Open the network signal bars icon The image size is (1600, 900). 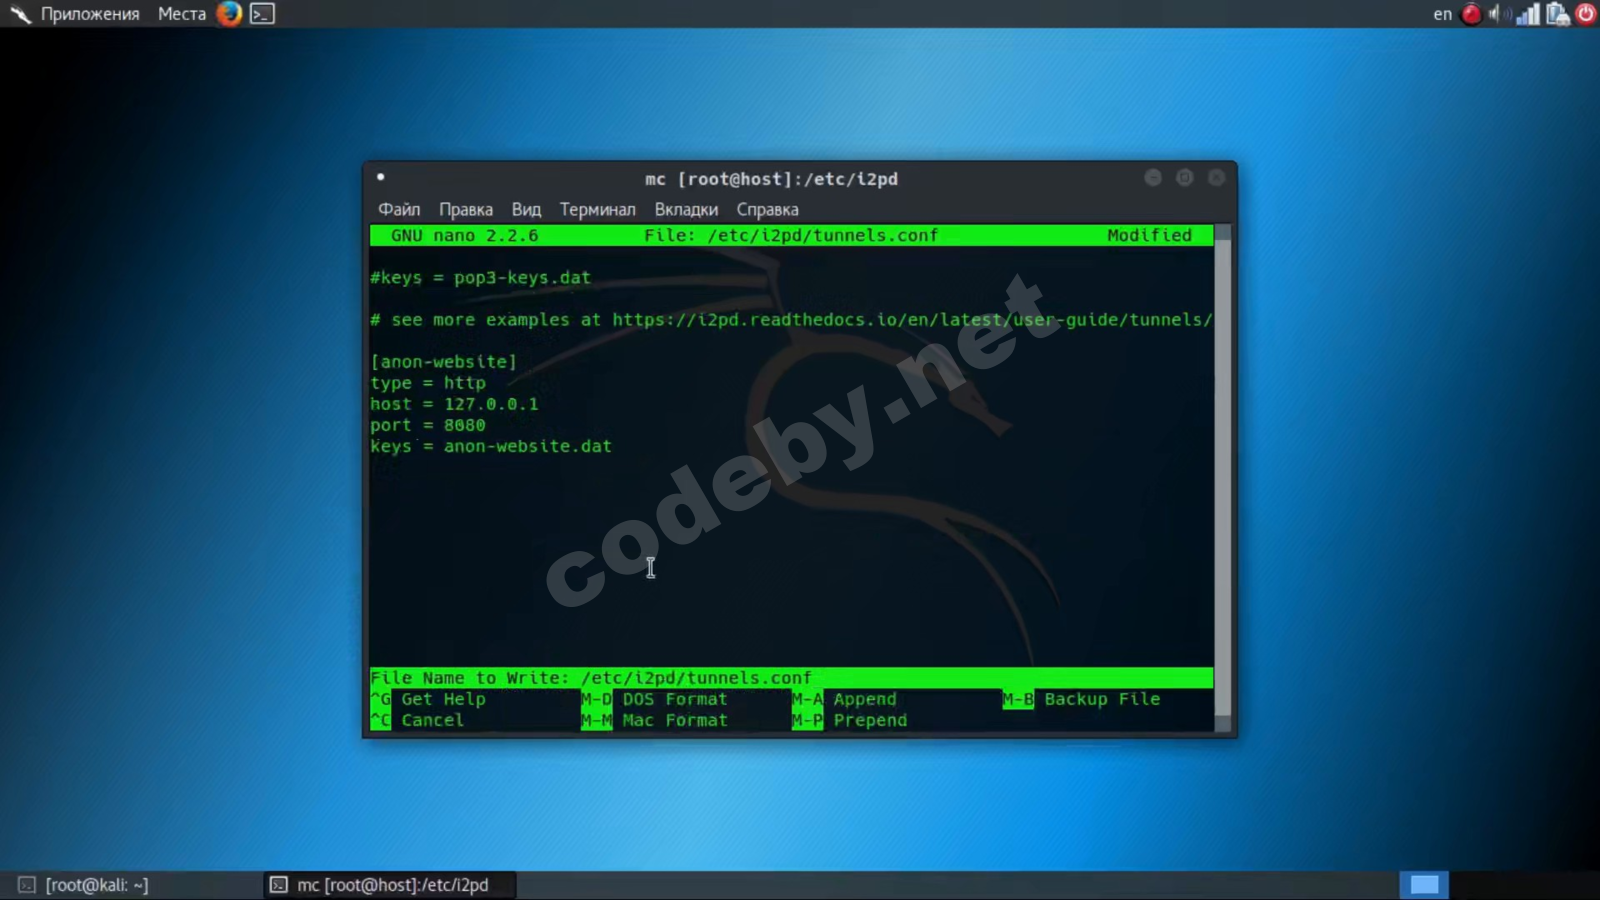click(x=1528, y=14)
